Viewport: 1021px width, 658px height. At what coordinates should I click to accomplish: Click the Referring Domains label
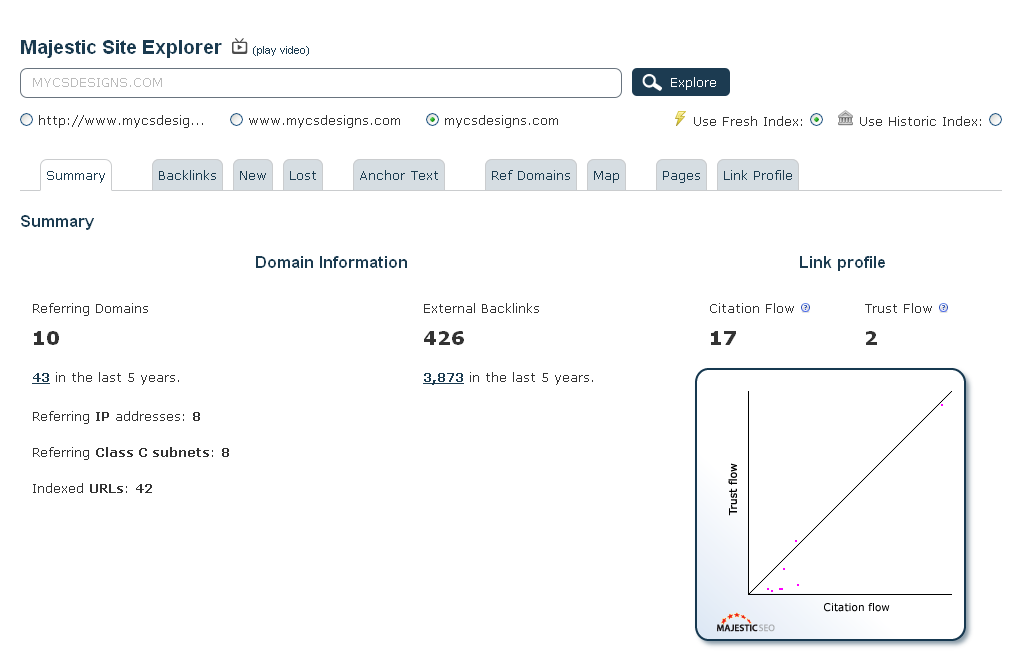tap(91, 308)
